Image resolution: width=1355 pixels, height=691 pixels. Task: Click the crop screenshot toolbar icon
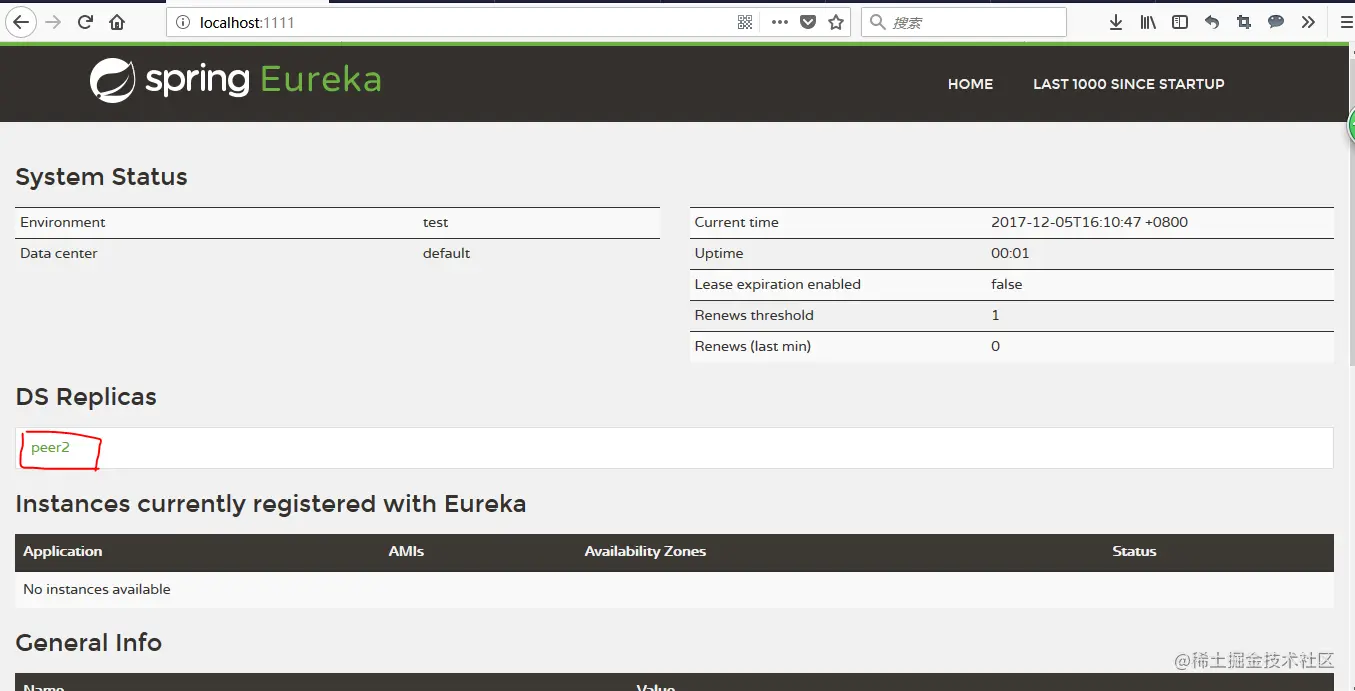(x=1244, y=22)
